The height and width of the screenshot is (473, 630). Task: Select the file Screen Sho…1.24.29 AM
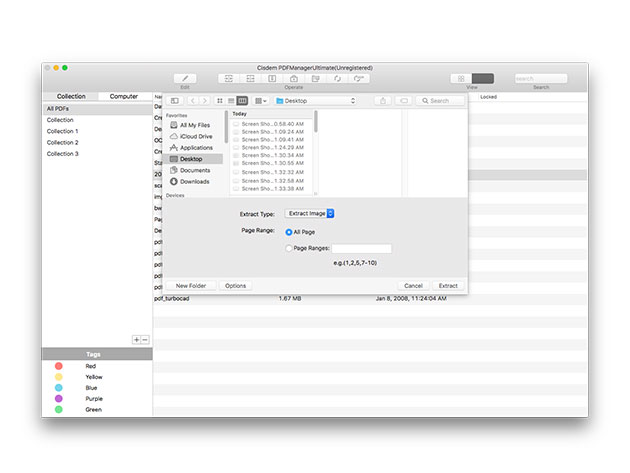coord(272,147)
